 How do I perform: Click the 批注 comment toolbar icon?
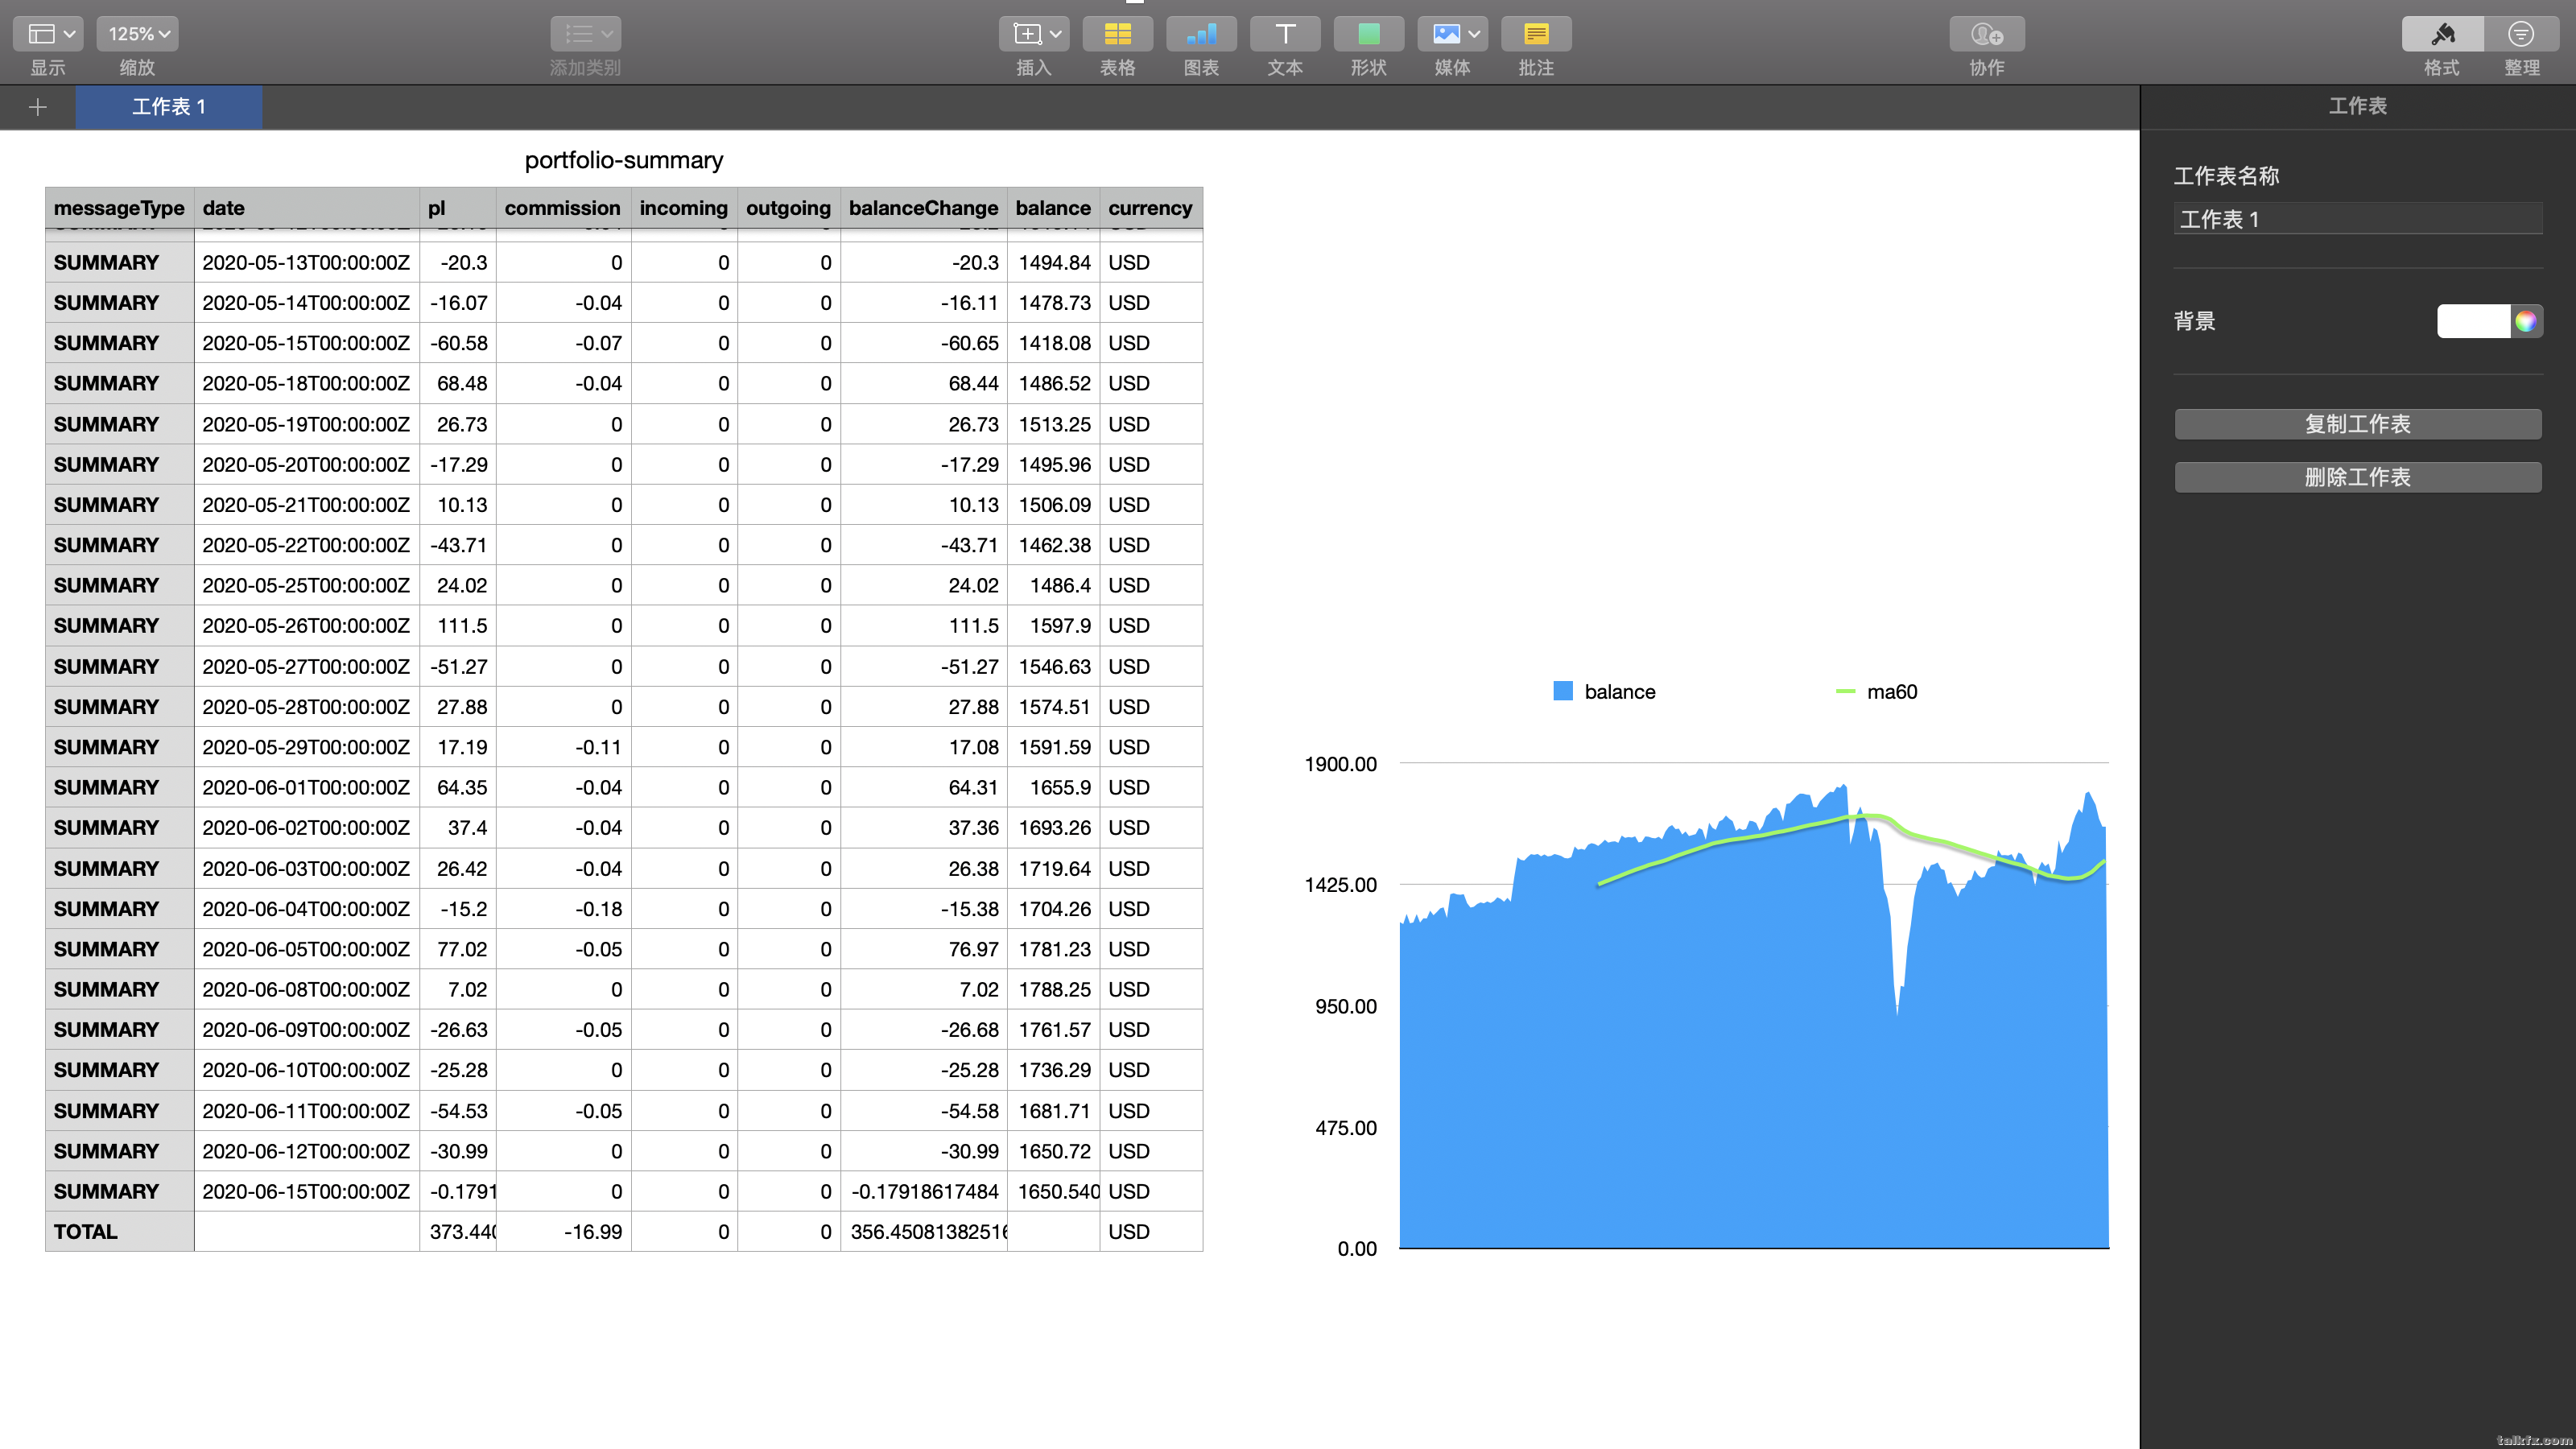click(x=1536, y=34)
